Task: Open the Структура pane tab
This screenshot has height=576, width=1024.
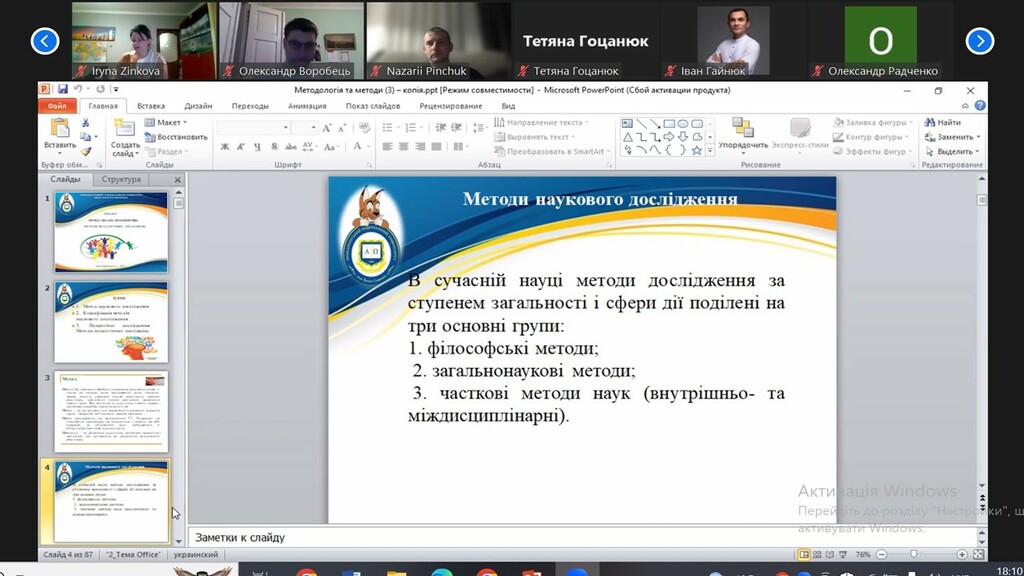Action: point(121,179)
